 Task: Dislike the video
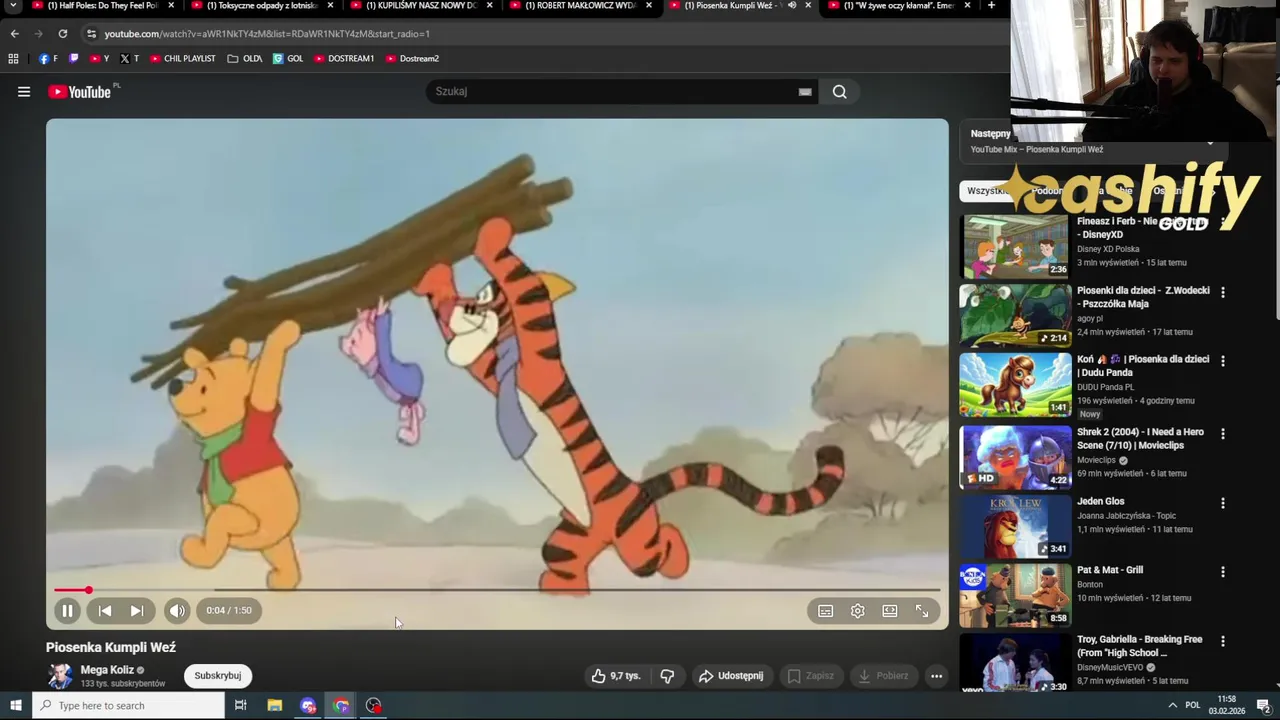[667, 676]
